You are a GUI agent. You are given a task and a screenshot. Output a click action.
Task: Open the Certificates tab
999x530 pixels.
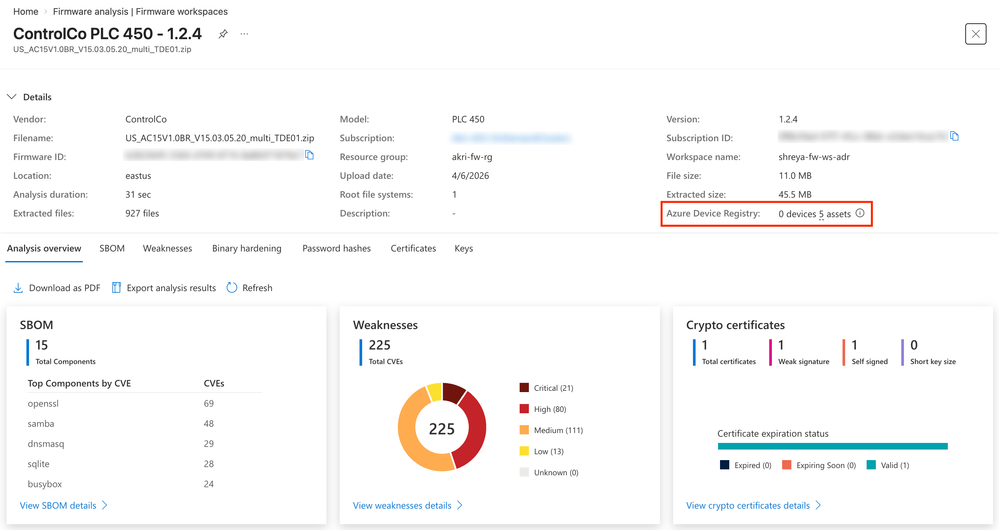pos(413,248)
